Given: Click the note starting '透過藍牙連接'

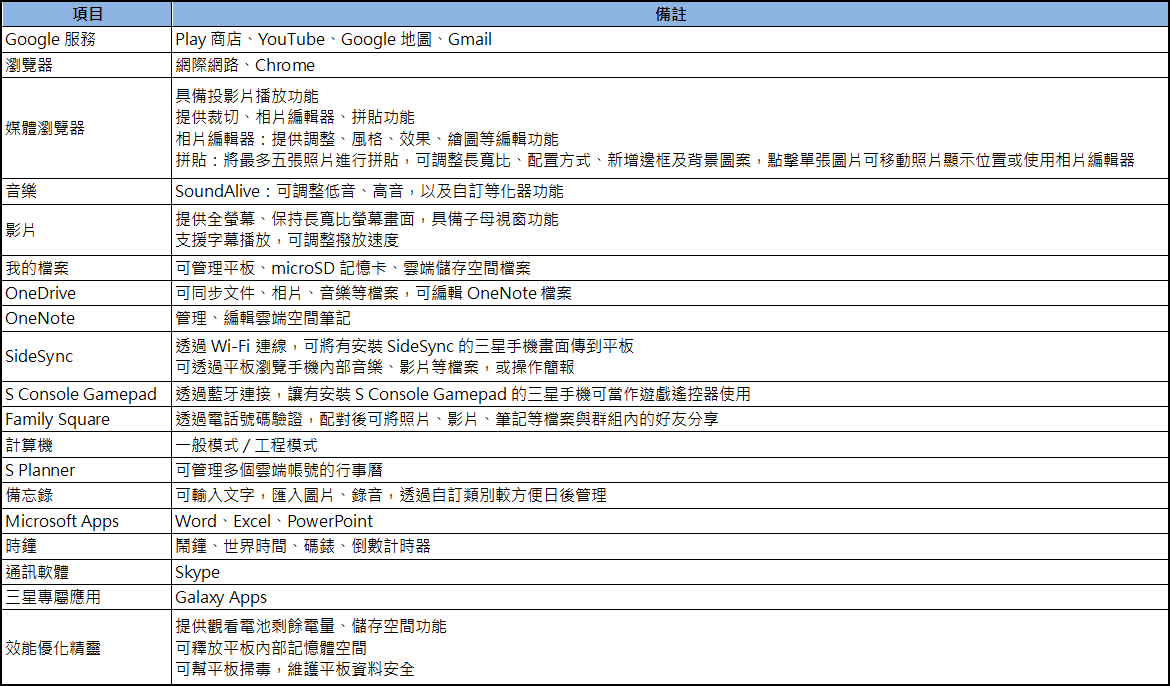Looking at the screenshot, I should coord(463,394).
